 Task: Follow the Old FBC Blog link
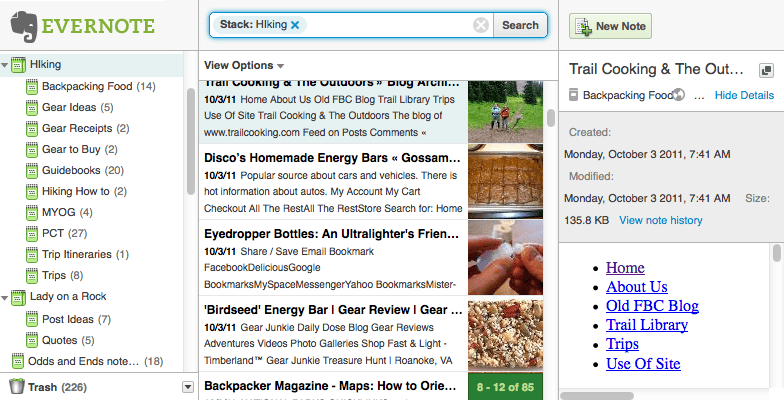click(x=652, y=306)
